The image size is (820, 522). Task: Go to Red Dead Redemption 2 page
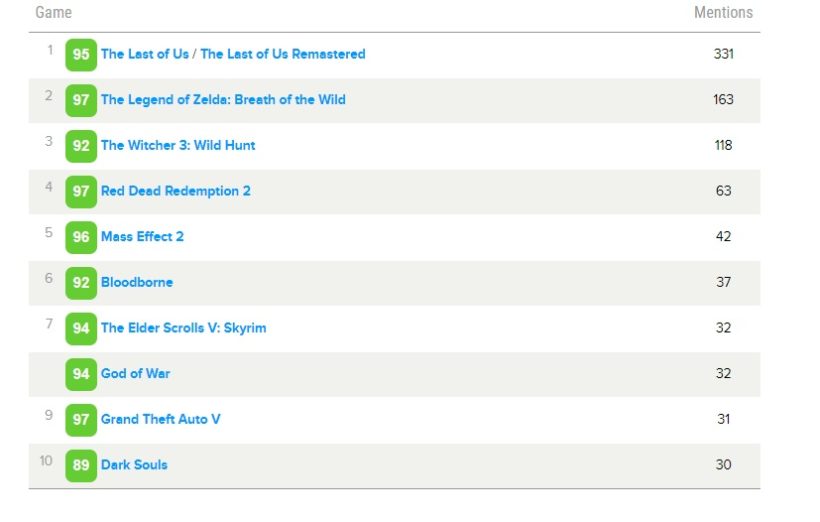tap(176, 191)
